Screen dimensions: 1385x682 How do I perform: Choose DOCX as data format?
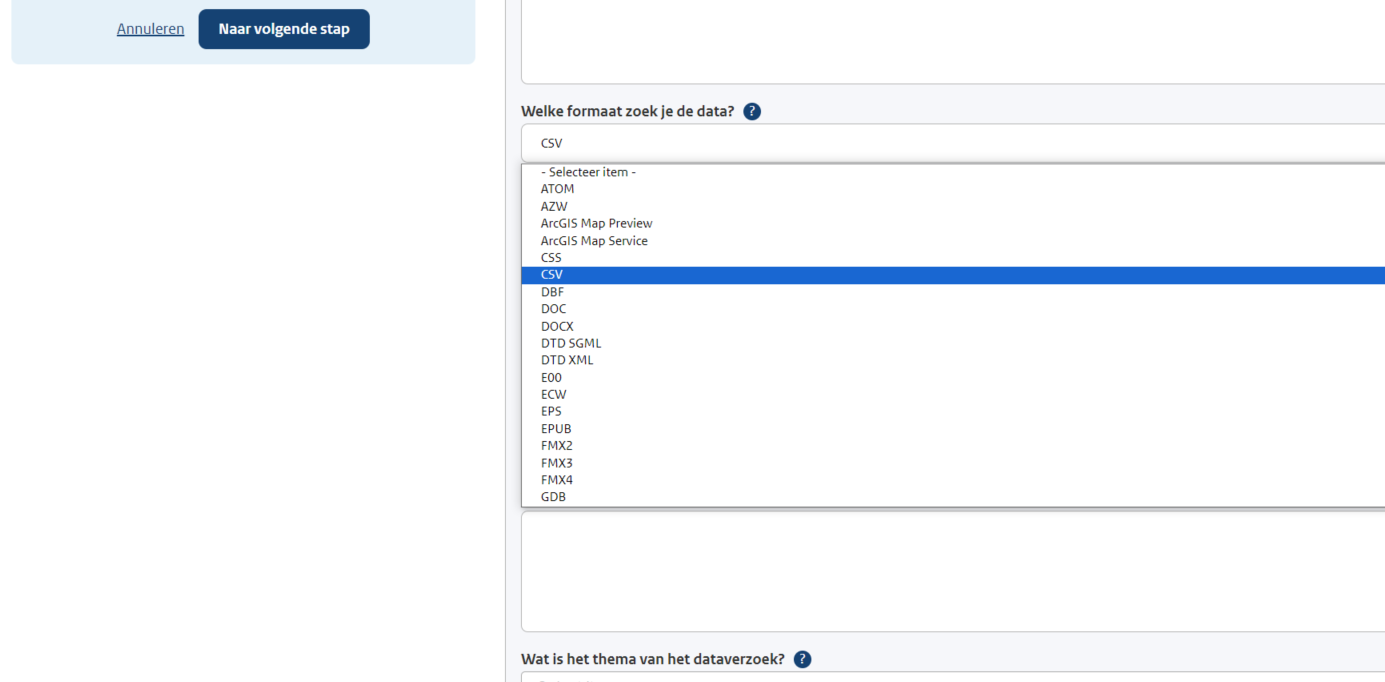[x=557, y=326]
